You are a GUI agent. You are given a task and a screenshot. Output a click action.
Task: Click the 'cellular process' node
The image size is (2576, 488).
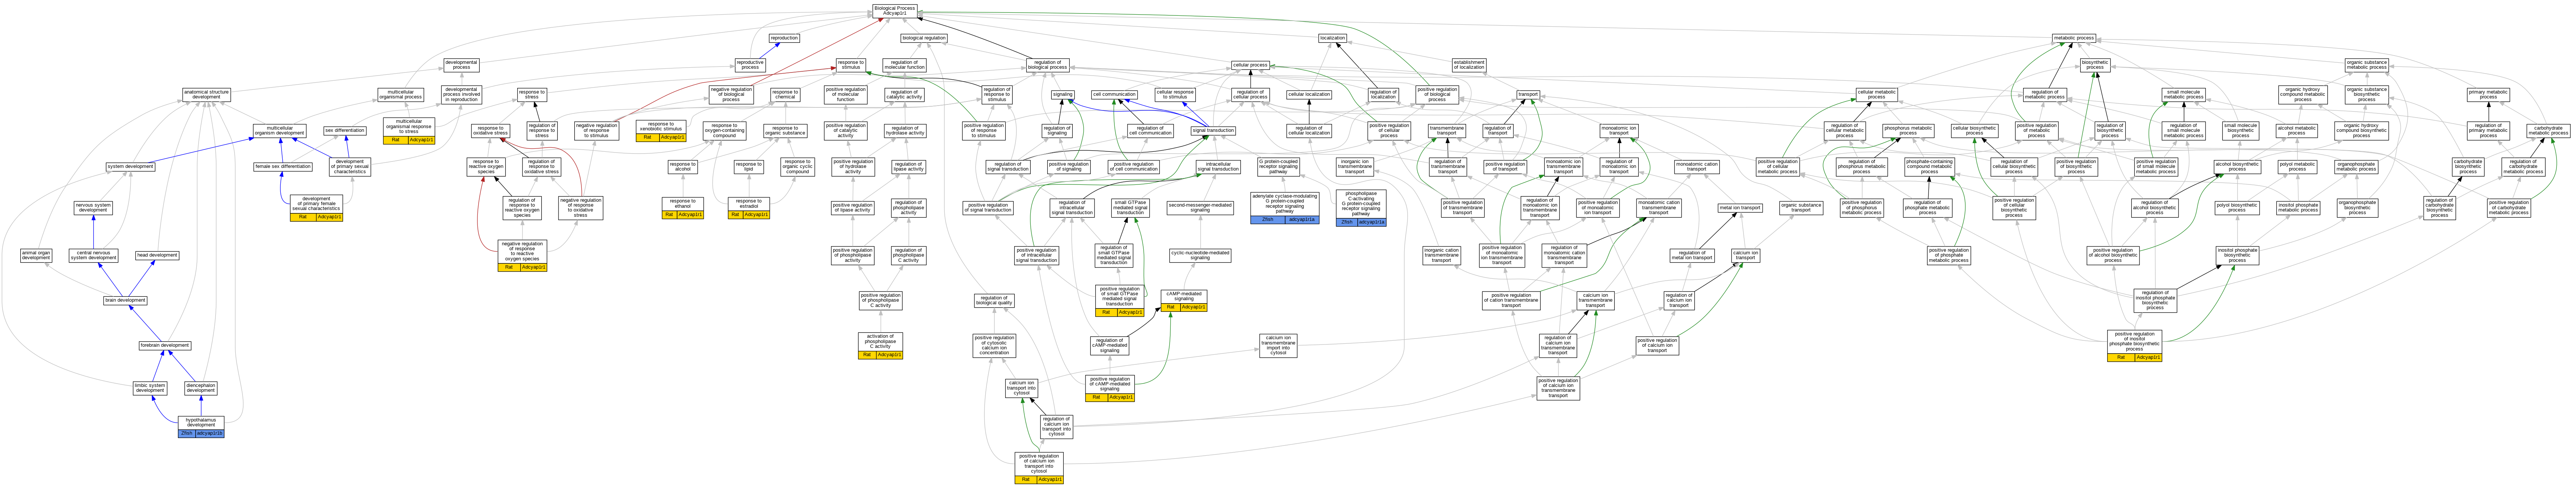[x=1250, y=65]
